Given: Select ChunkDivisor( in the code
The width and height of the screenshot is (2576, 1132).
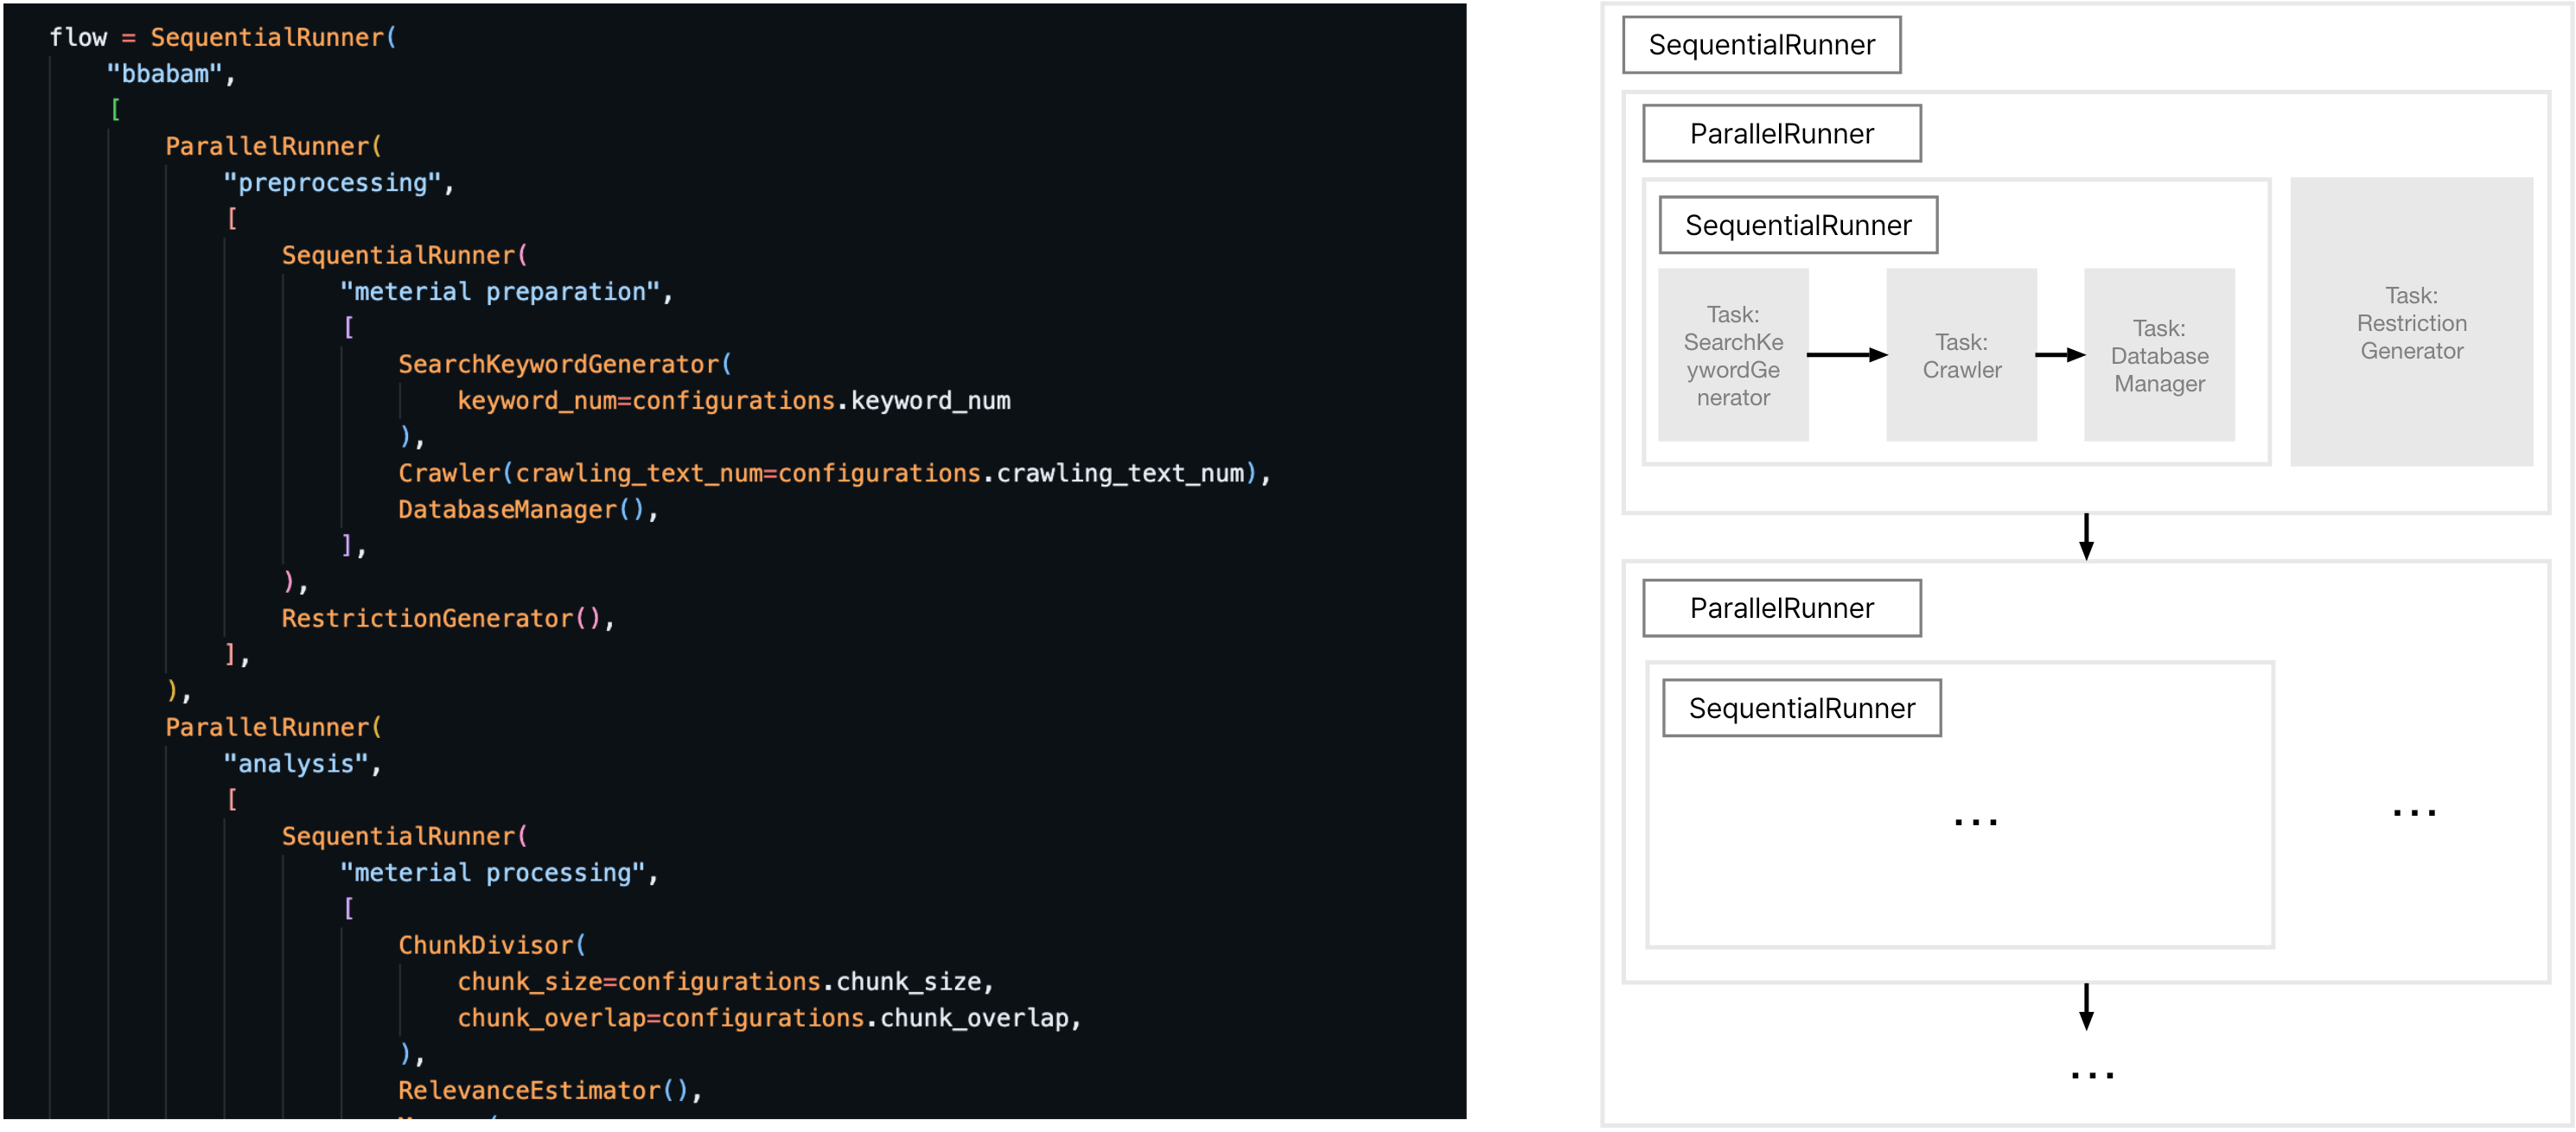Looking at the screenshot, I should point(492,945).
